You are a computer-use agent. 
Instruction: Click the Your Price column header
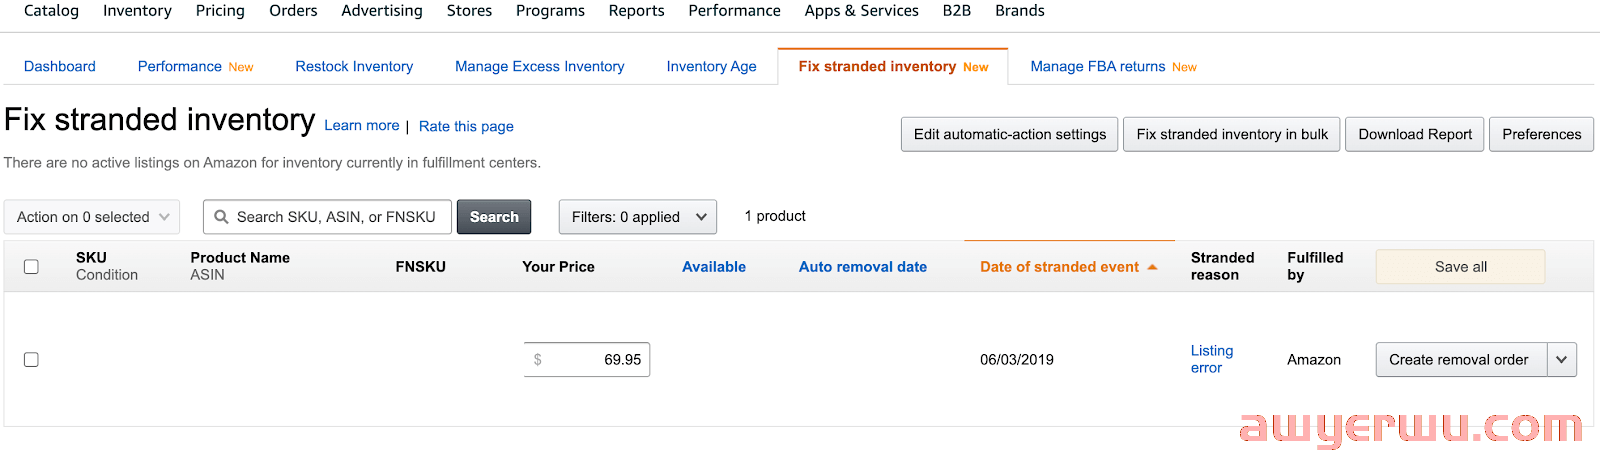pos(558,267)
